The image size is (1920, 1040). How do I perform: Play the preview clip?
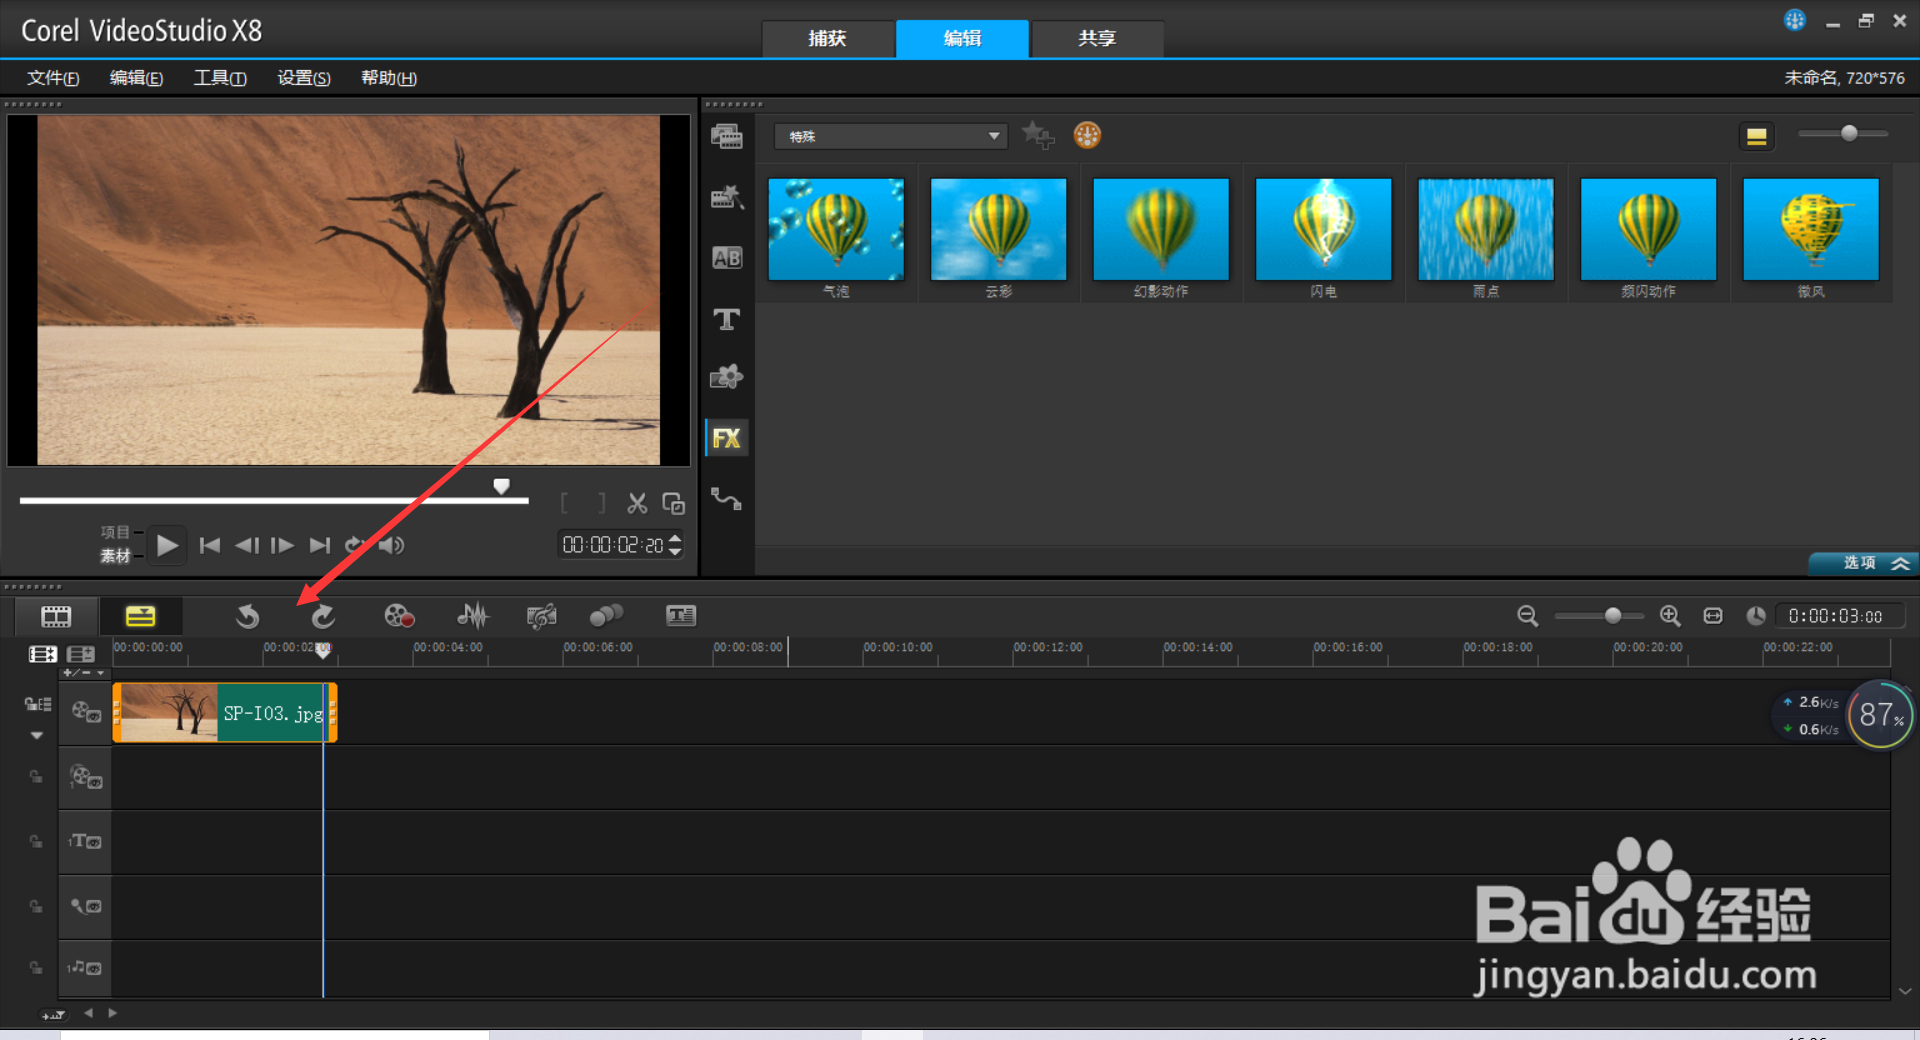point(167,545)
